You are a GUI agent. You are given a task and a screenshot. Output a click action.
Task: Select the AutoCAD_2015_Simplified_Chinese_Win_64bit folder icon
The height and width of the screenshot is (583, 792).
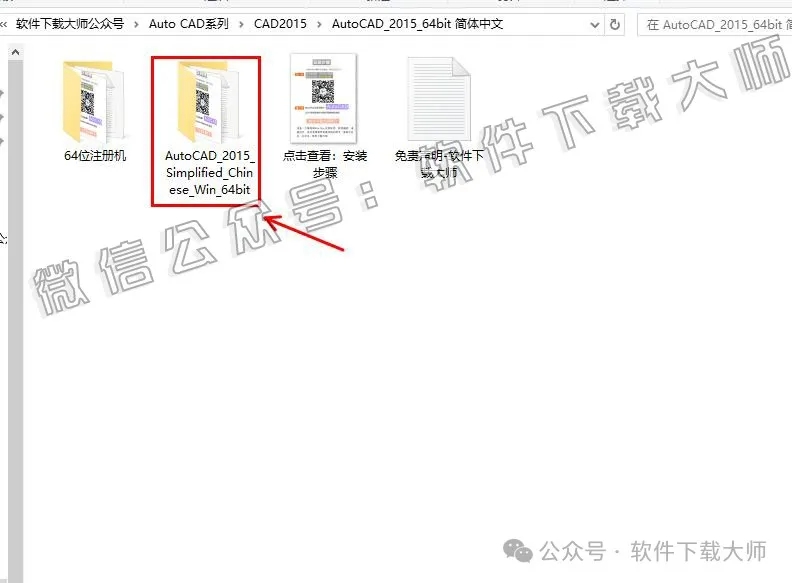click(208, 101)
